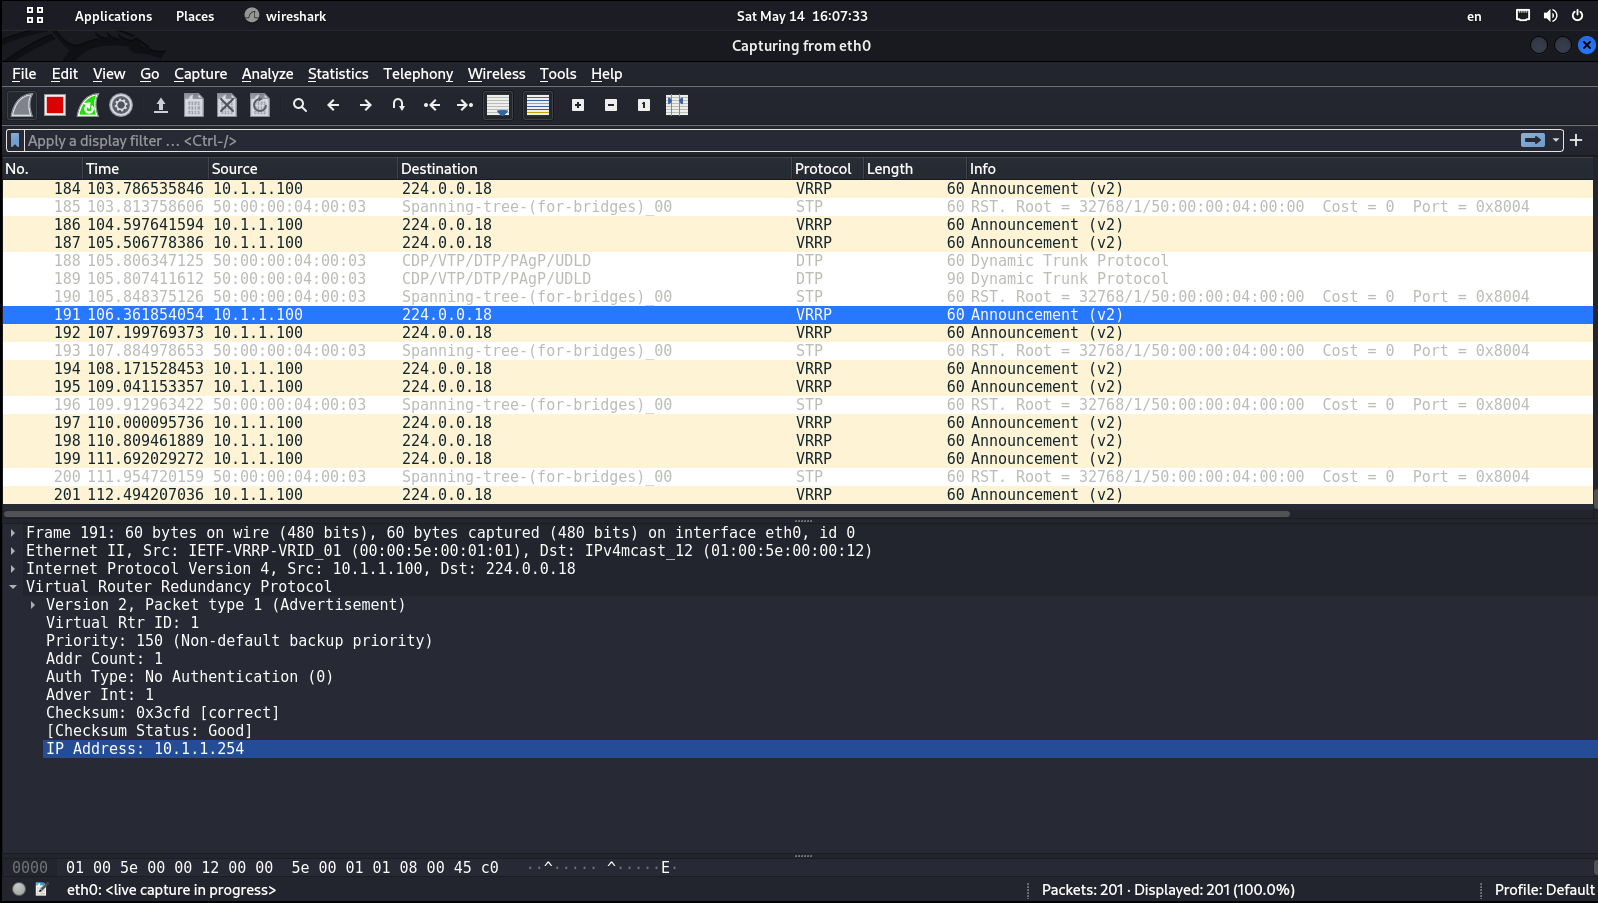
Task: Sort by the Source column header
Action: click(x=303, y=169)
